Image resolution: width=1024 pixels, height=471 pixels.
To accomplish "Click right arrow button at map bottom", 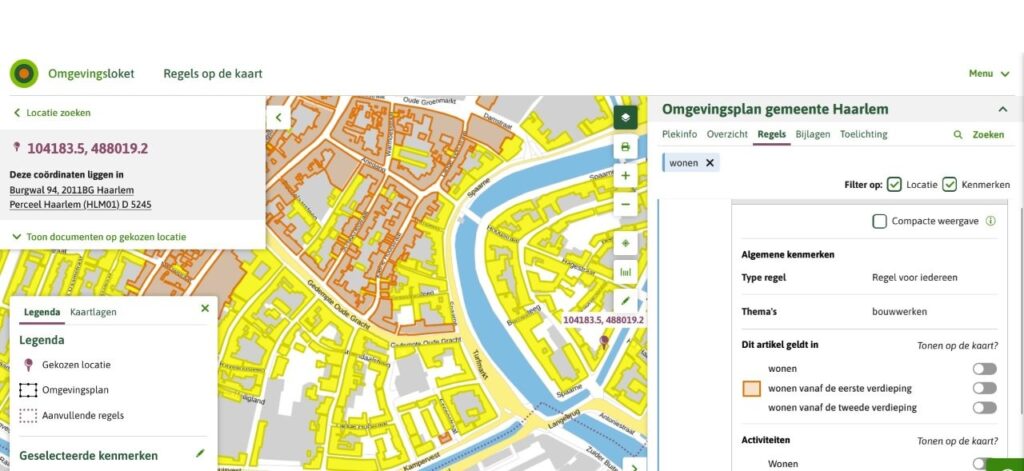I will click(633, 466).
